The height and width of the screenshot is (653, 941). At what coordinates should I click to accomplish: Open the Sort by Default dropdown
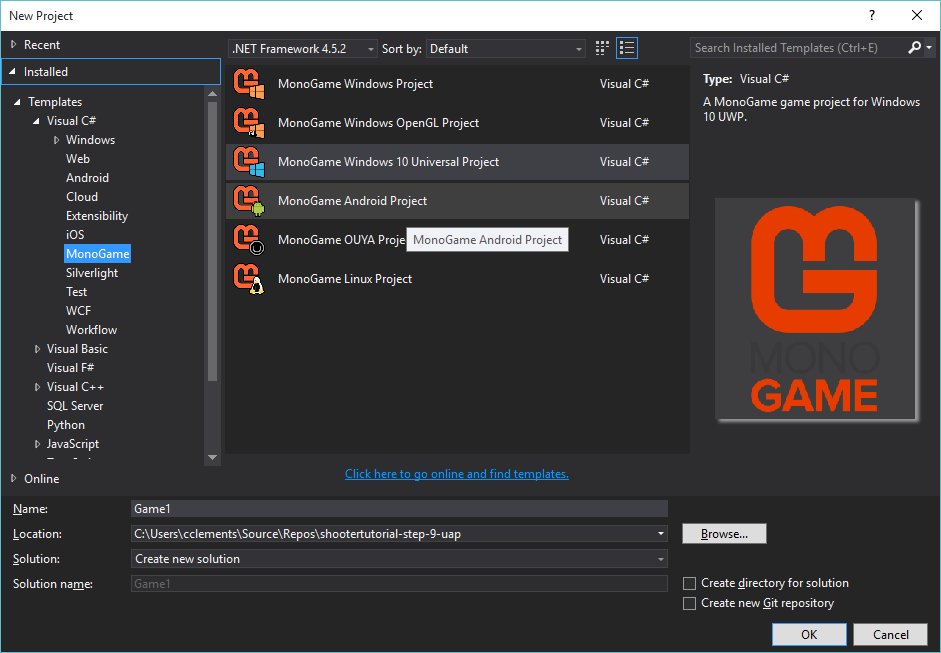[x=505, y=49]
